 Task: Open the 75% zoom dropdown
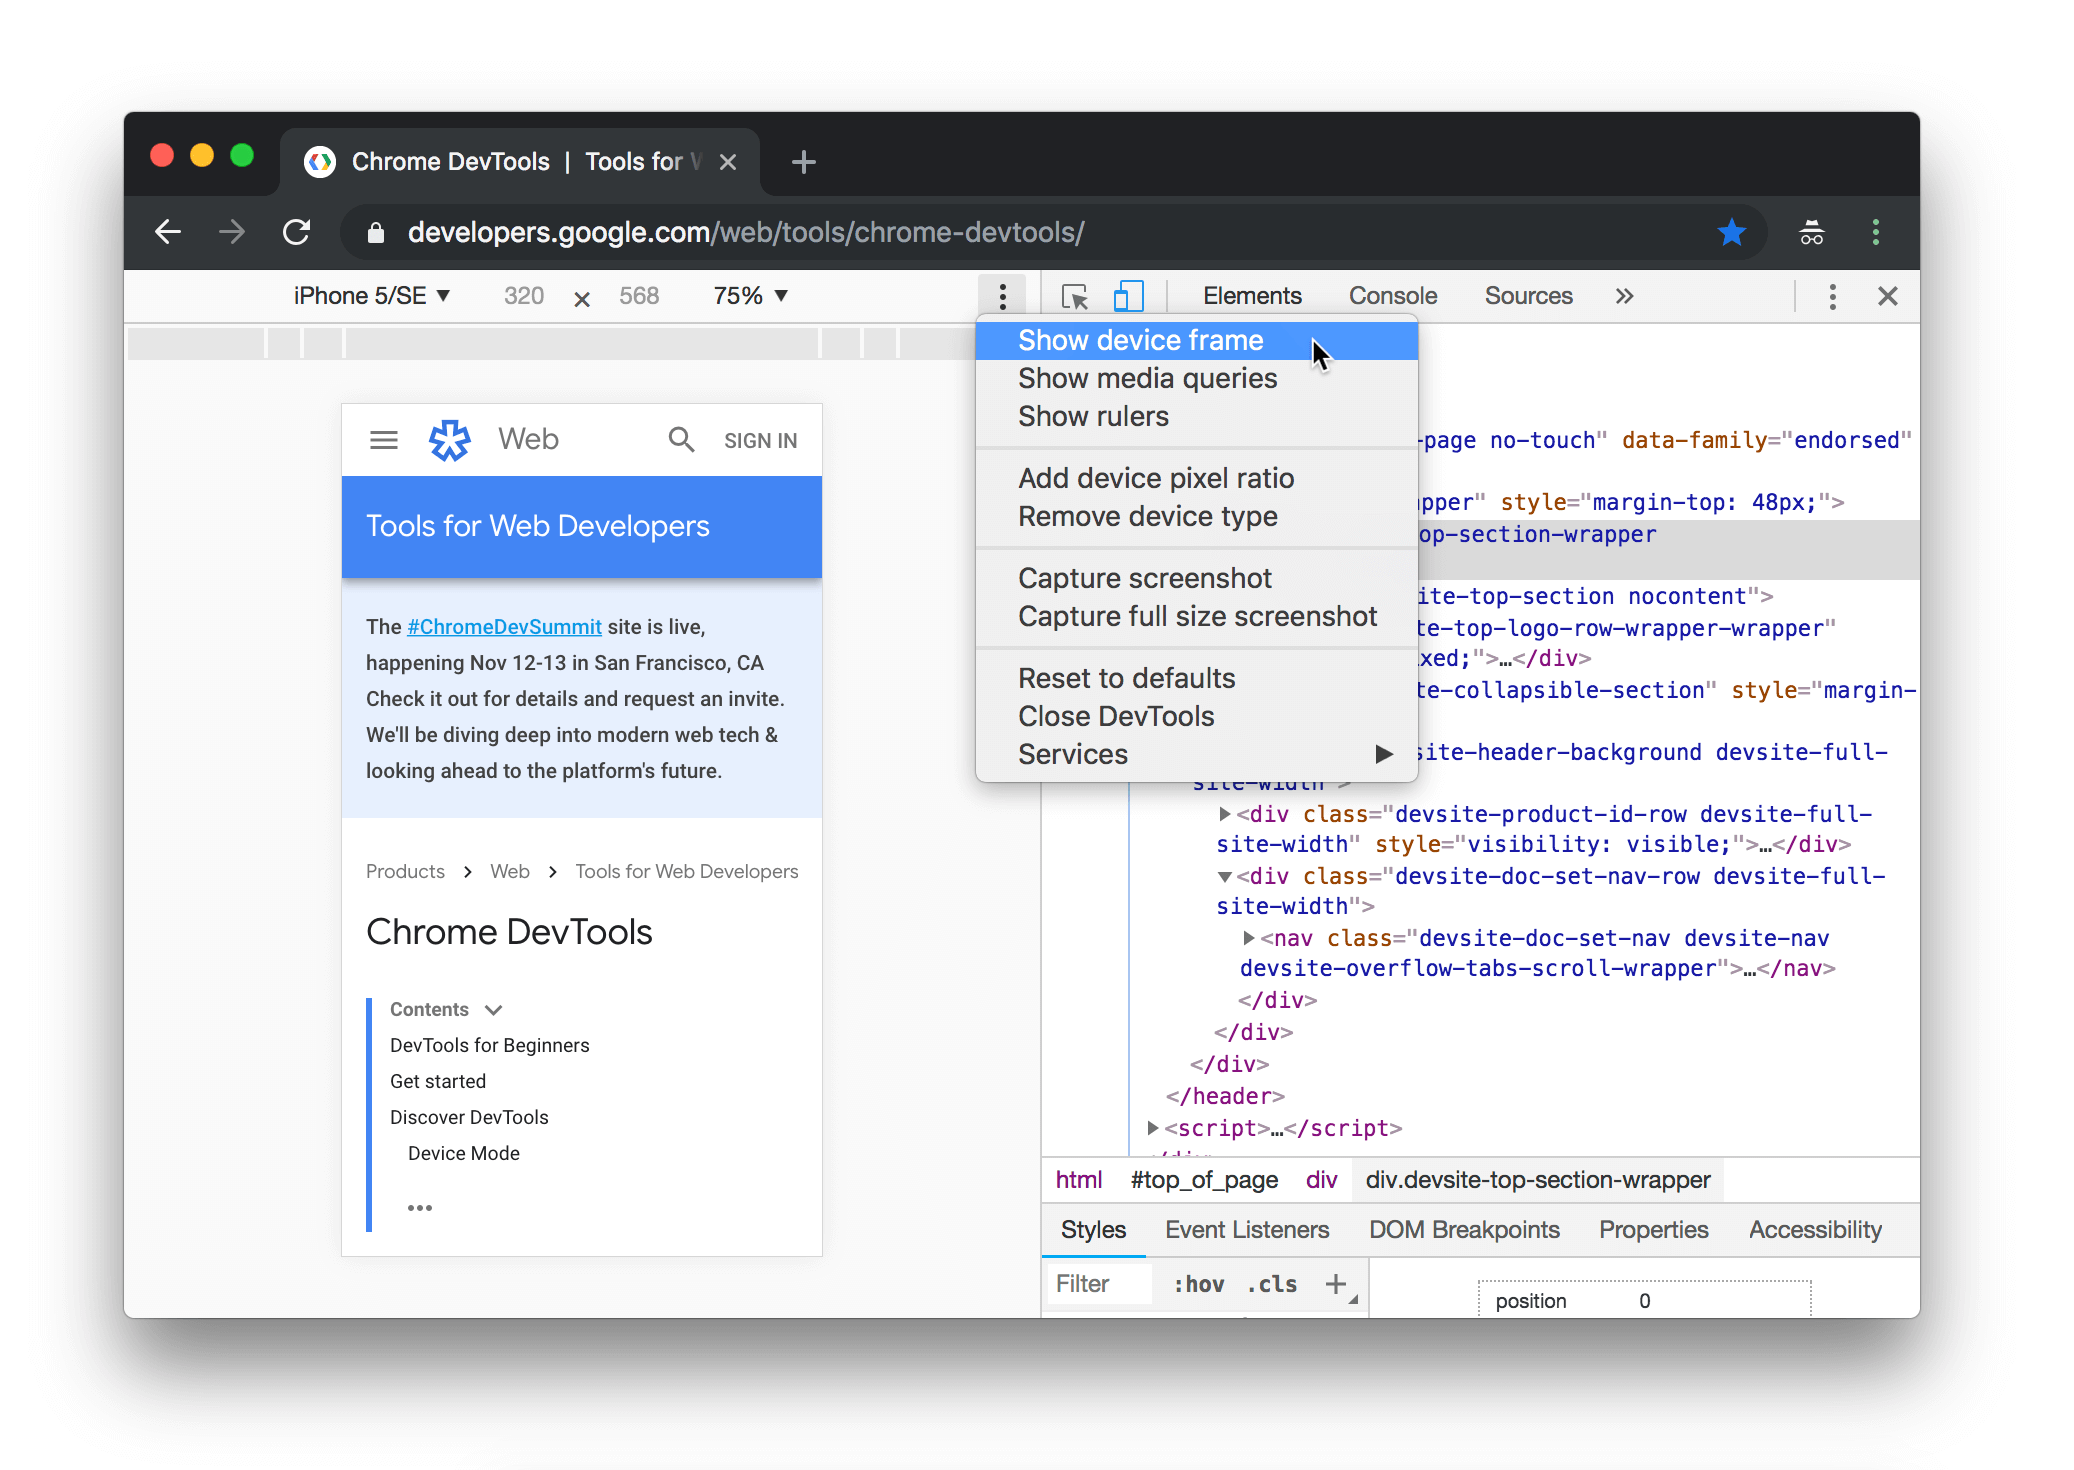pos(750,297)
